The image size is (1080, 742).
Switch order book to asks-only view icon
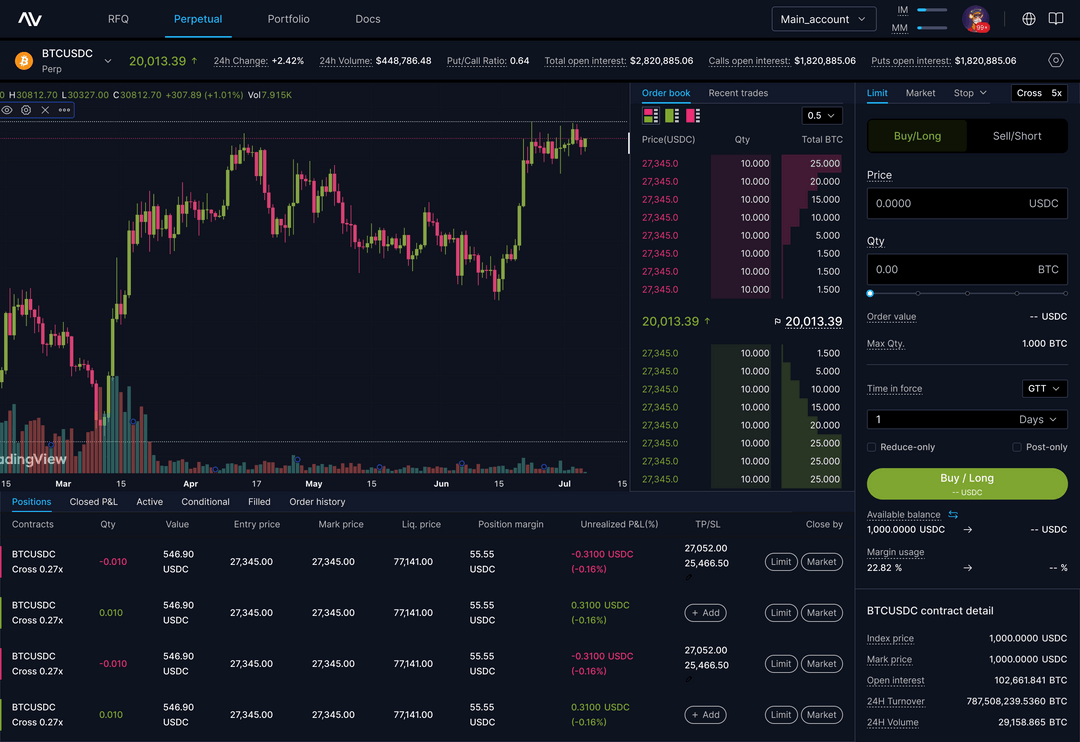[692, 115]
